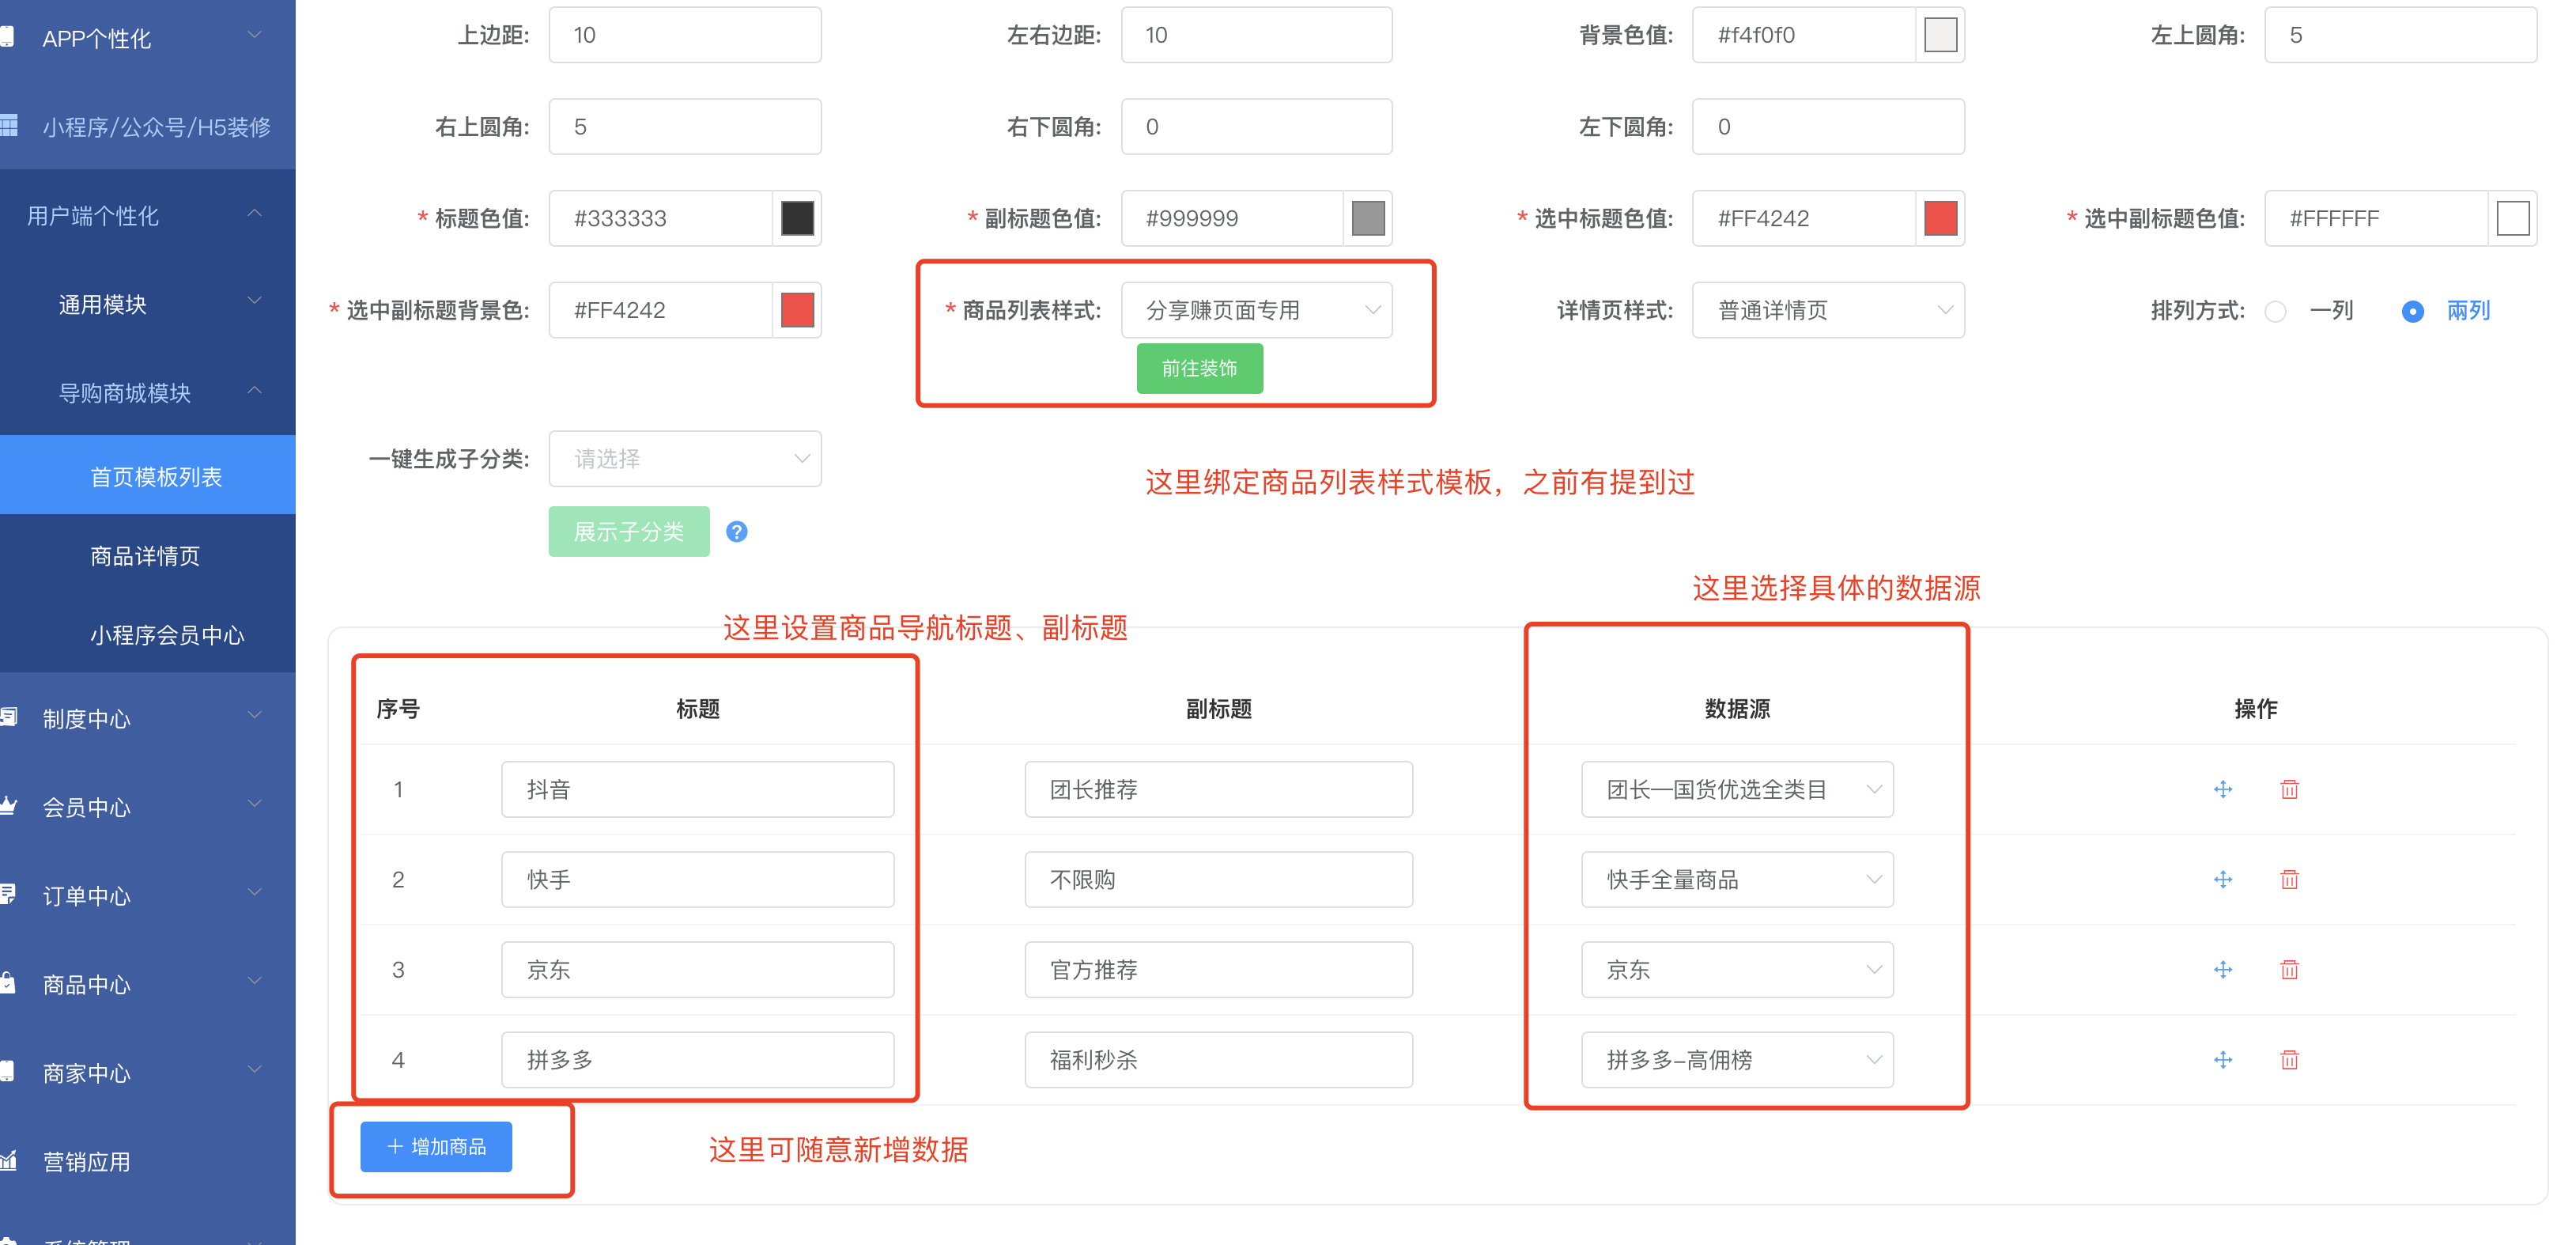Screen dimensions: 2576x1245
Task: Expand the 订单中心 menu
Action: click(x=148, y=895)
